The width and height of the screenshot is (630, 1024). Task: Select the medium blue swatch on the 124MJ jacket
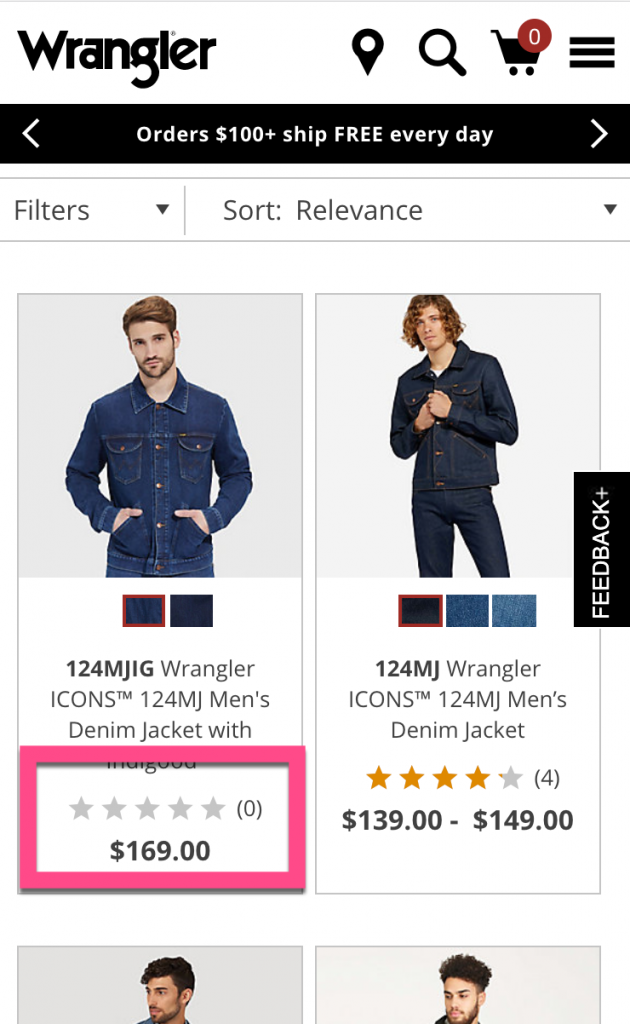(x=465, y=610)
